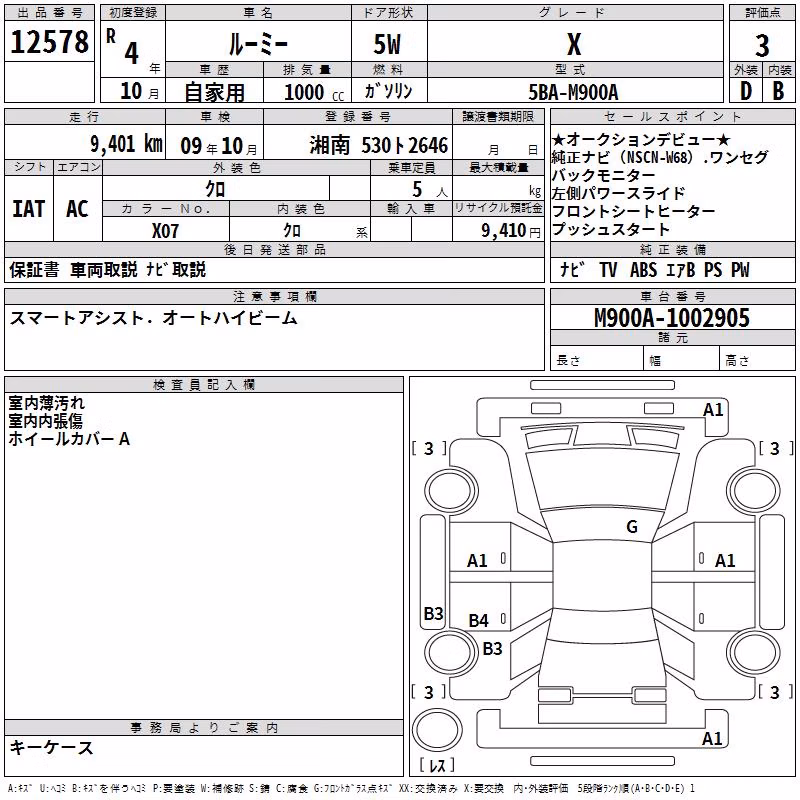Click the seating capacity 5人
Screen dimensions: 800x800
[x=430, y=190]
